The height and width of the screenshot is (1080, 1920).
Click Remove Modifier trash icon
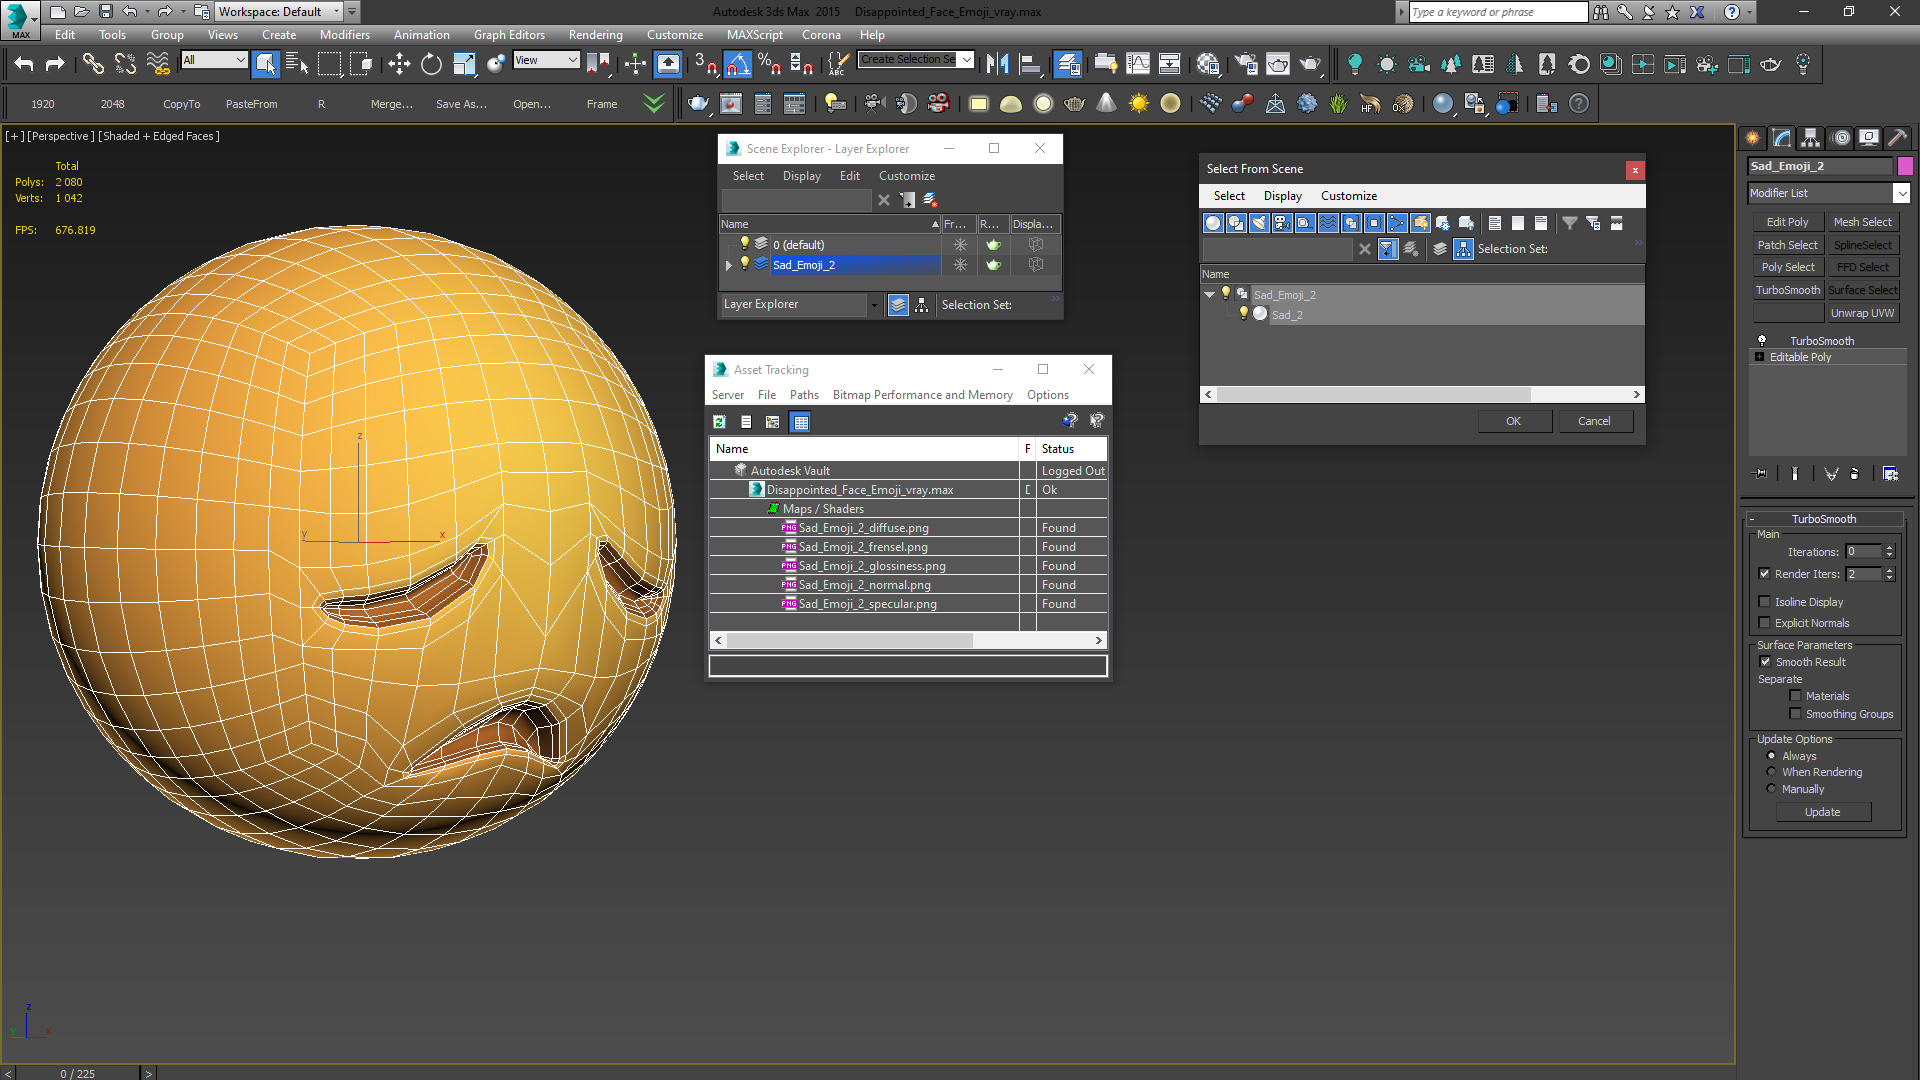coord(1855,473)
